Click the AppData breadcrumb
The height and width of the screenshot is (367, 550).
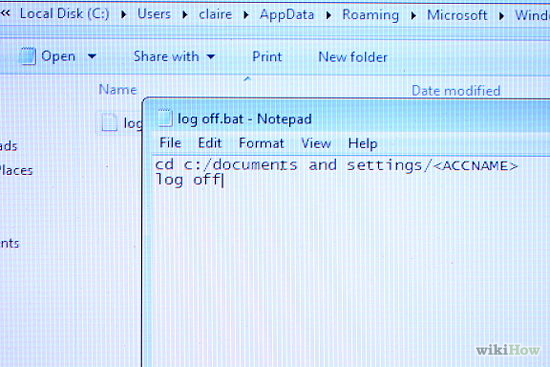287,15
